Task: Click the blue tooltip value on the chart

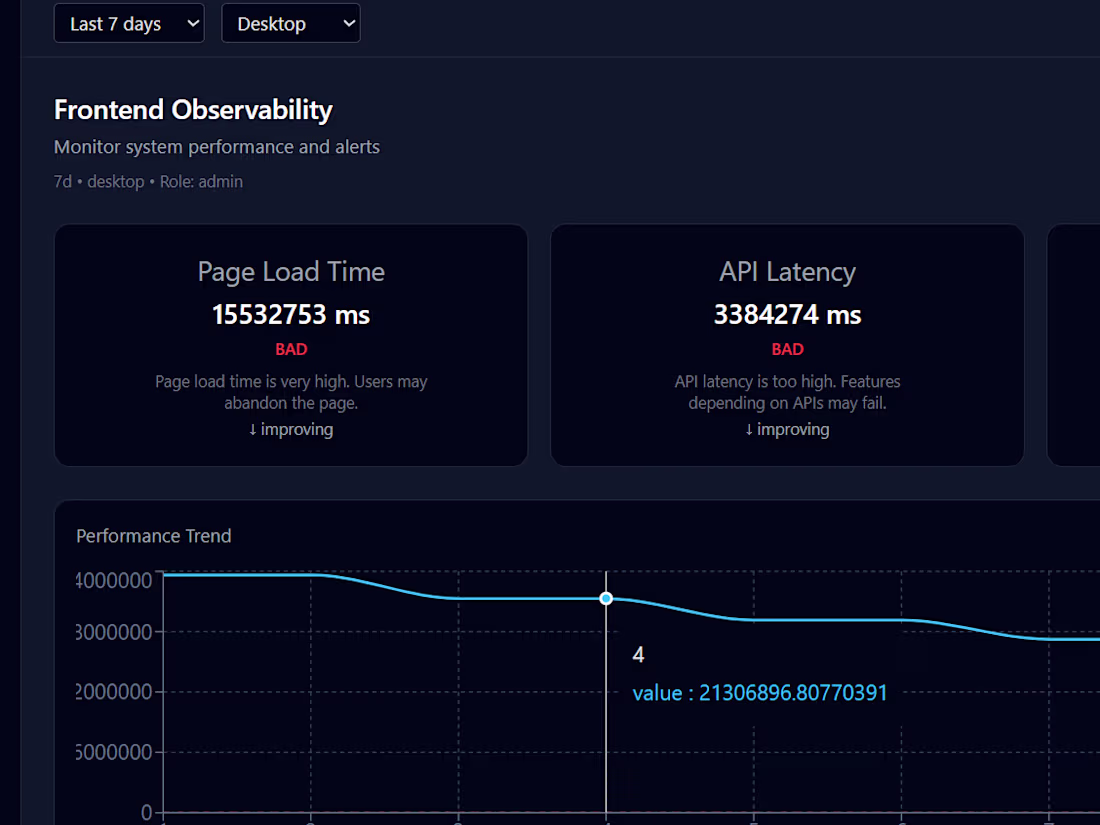Action: click(760, 692)
